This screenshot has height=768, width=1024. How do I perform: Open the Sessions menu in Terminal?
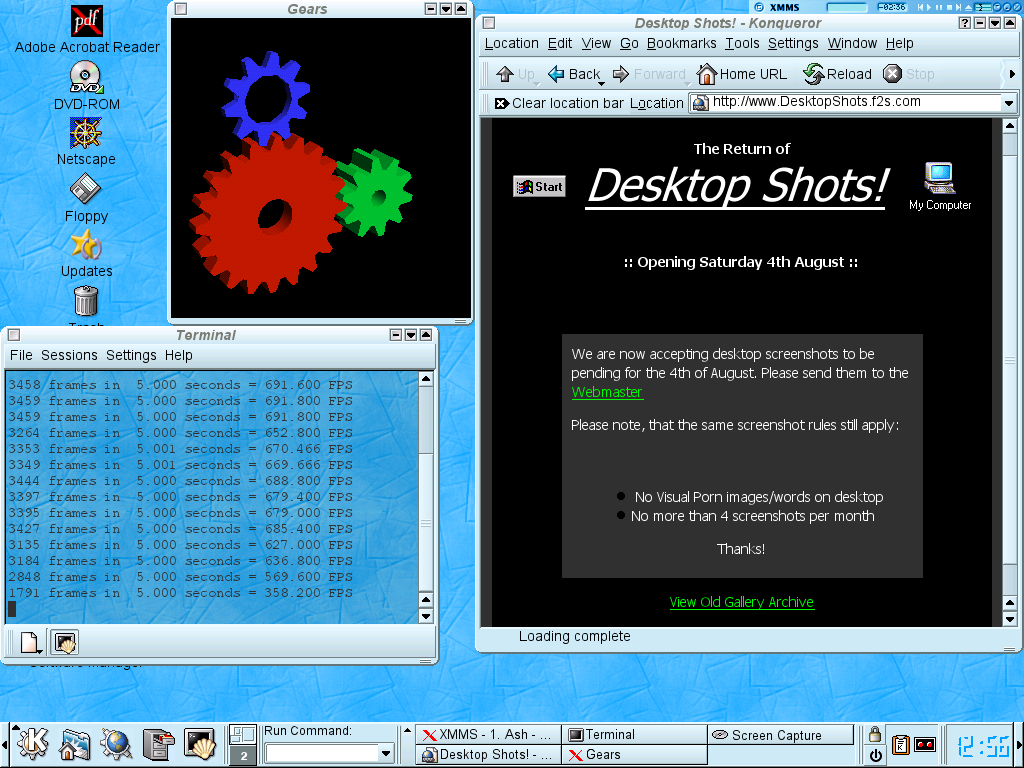(x=69, y=355)
